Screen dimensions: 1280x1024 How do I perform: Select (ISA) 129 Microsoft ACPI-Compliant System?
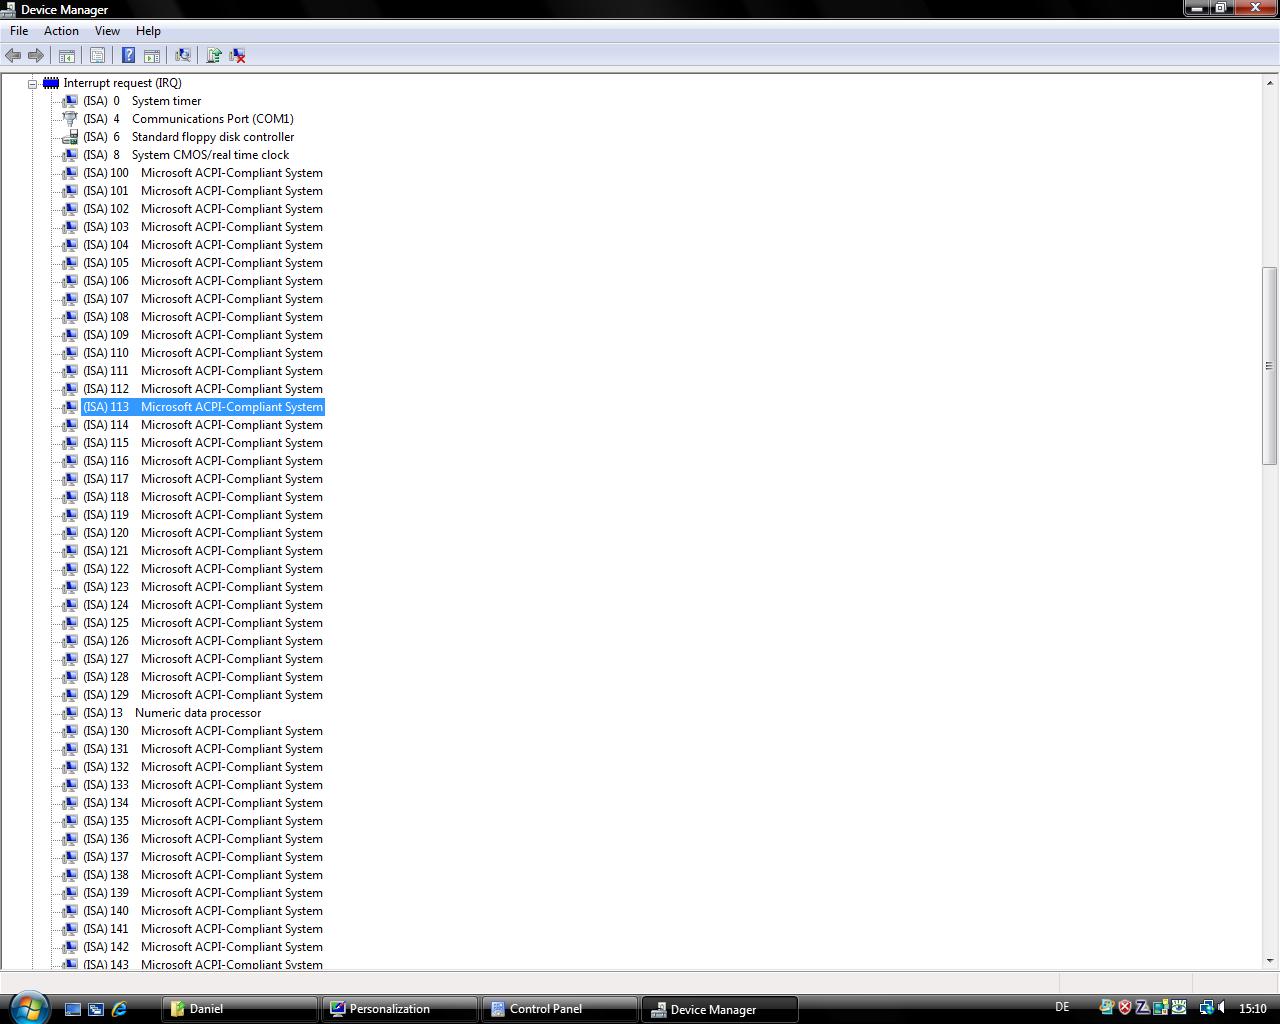[203, 695]
